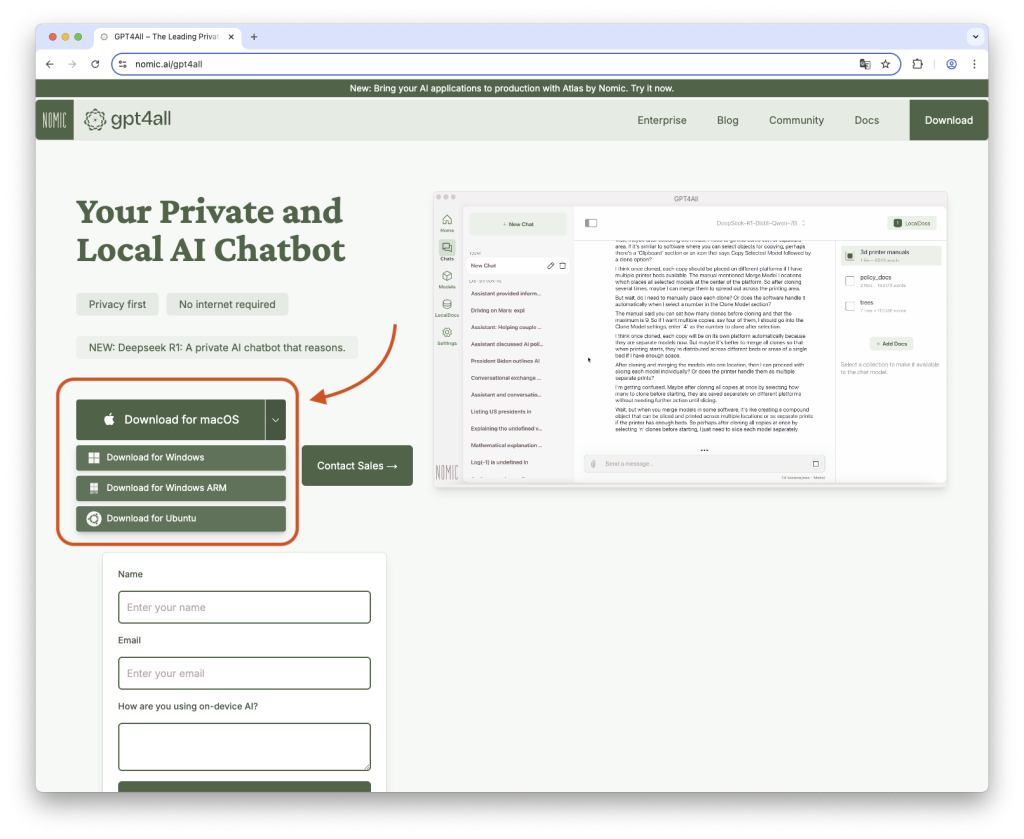Click the Contact Sales button
Screen dimensions: 1024x839
click(357, 466)
